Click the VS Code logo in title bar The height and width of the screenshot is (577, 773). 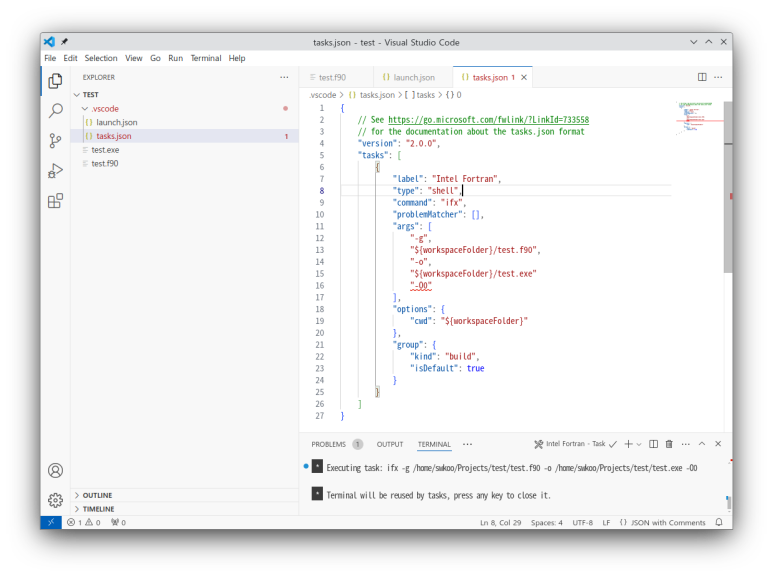pos(49,42)
